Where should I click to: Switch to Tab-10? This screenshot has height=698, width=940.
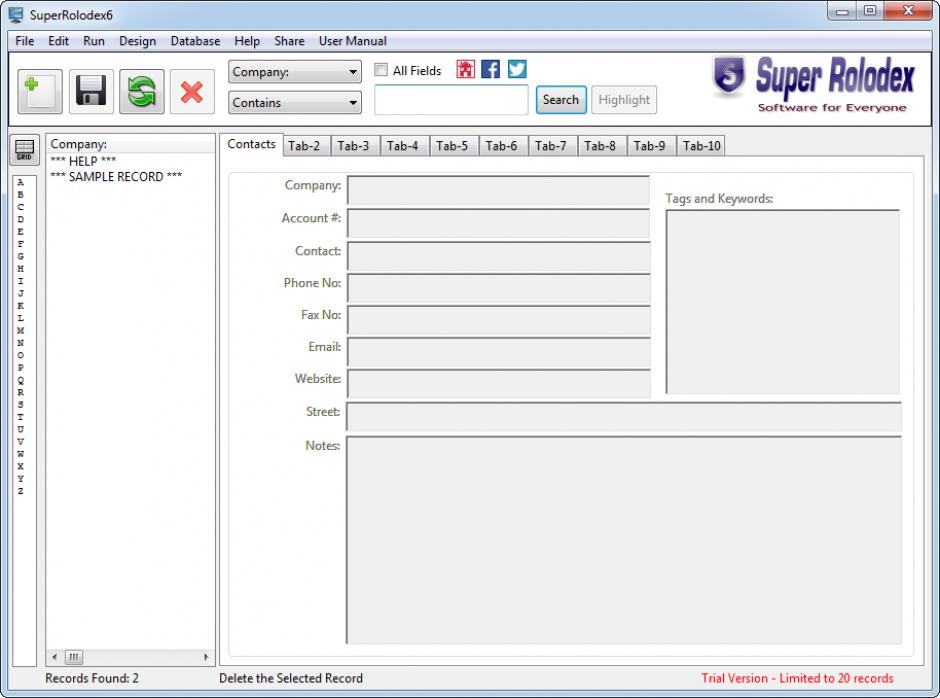(x=701, y=146)
